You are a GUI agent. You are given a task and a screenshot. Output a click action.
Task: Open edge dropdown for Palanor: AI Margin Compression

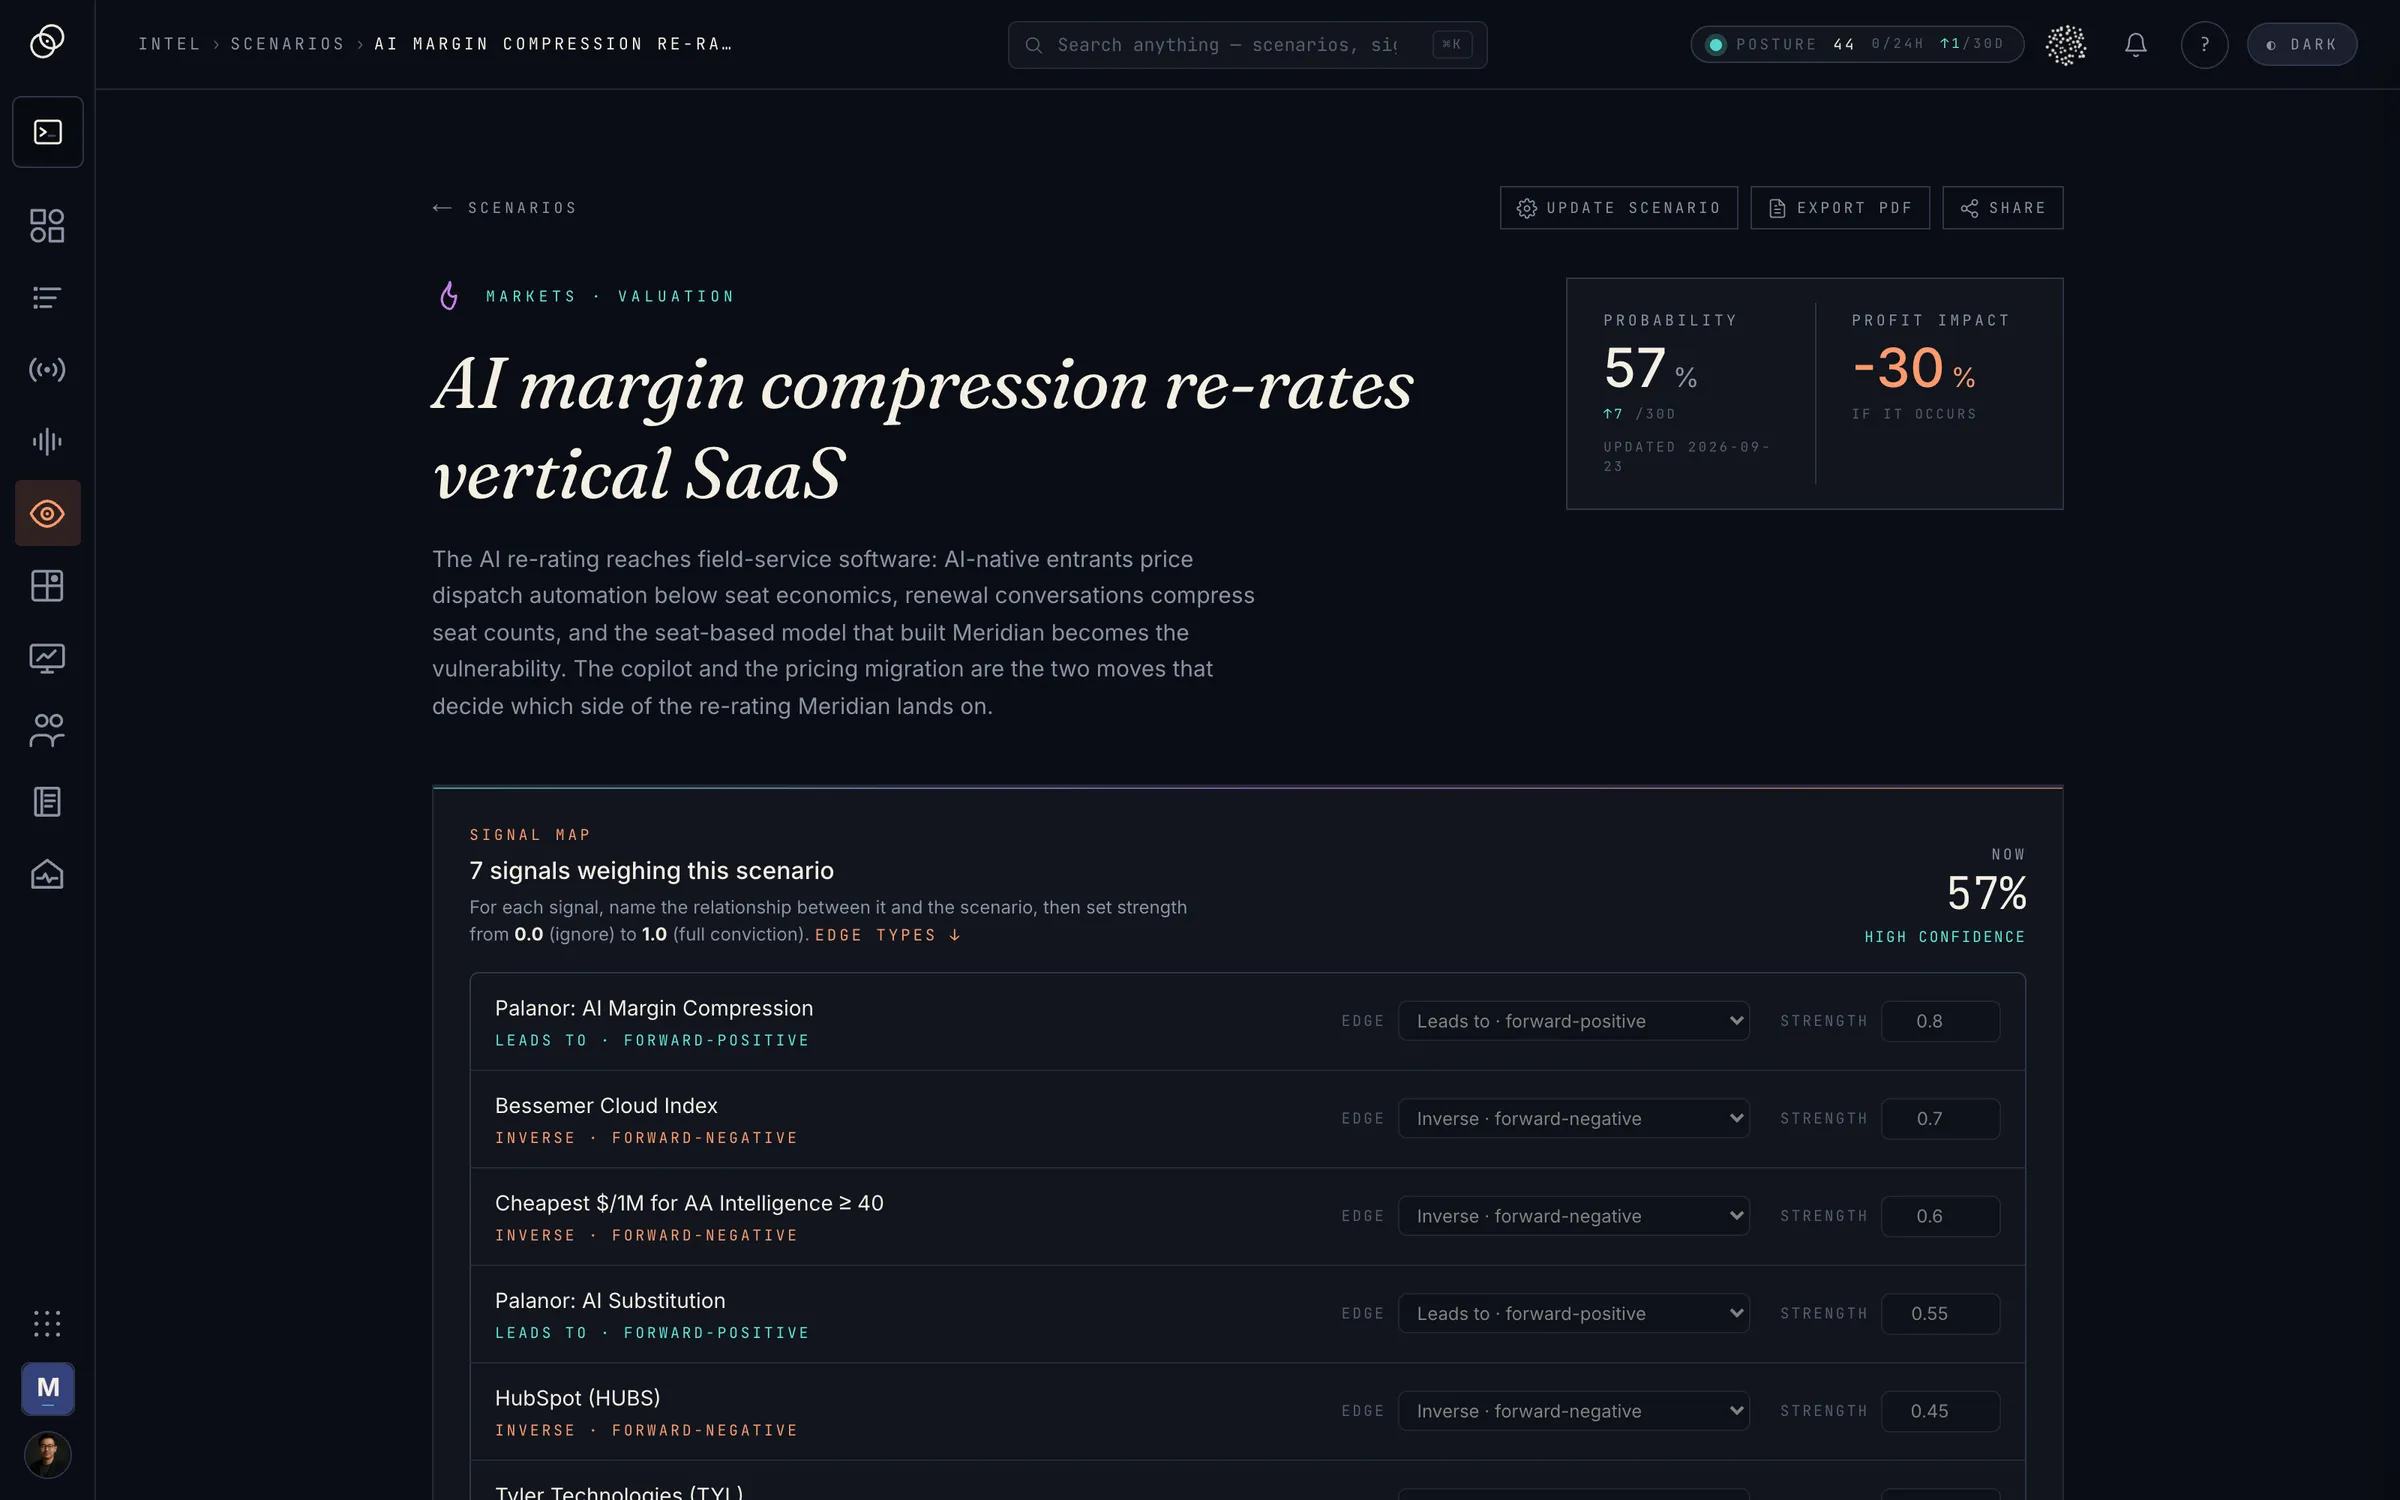click(1574, 1021)
